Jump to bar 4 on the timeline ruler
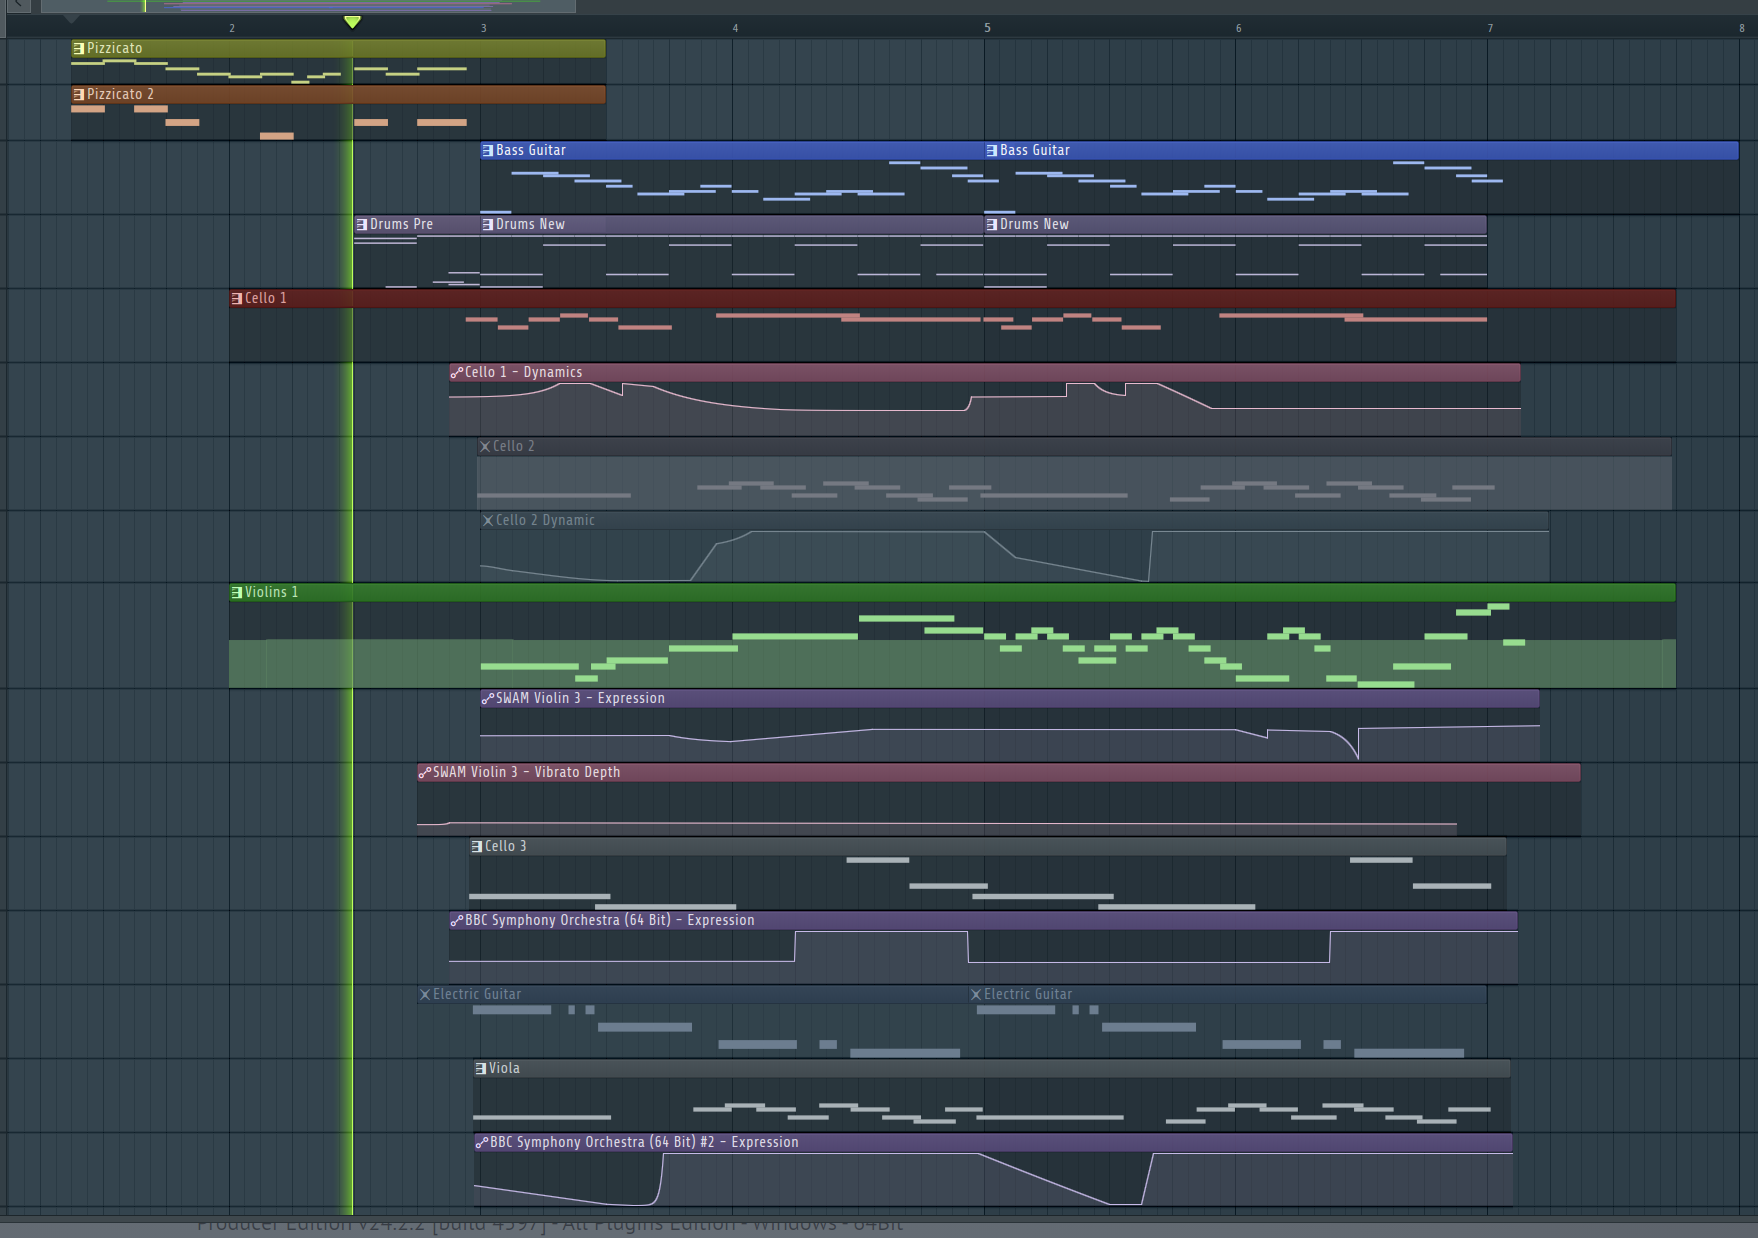Screen dimensions: 1758x1238 coord(735,28)
